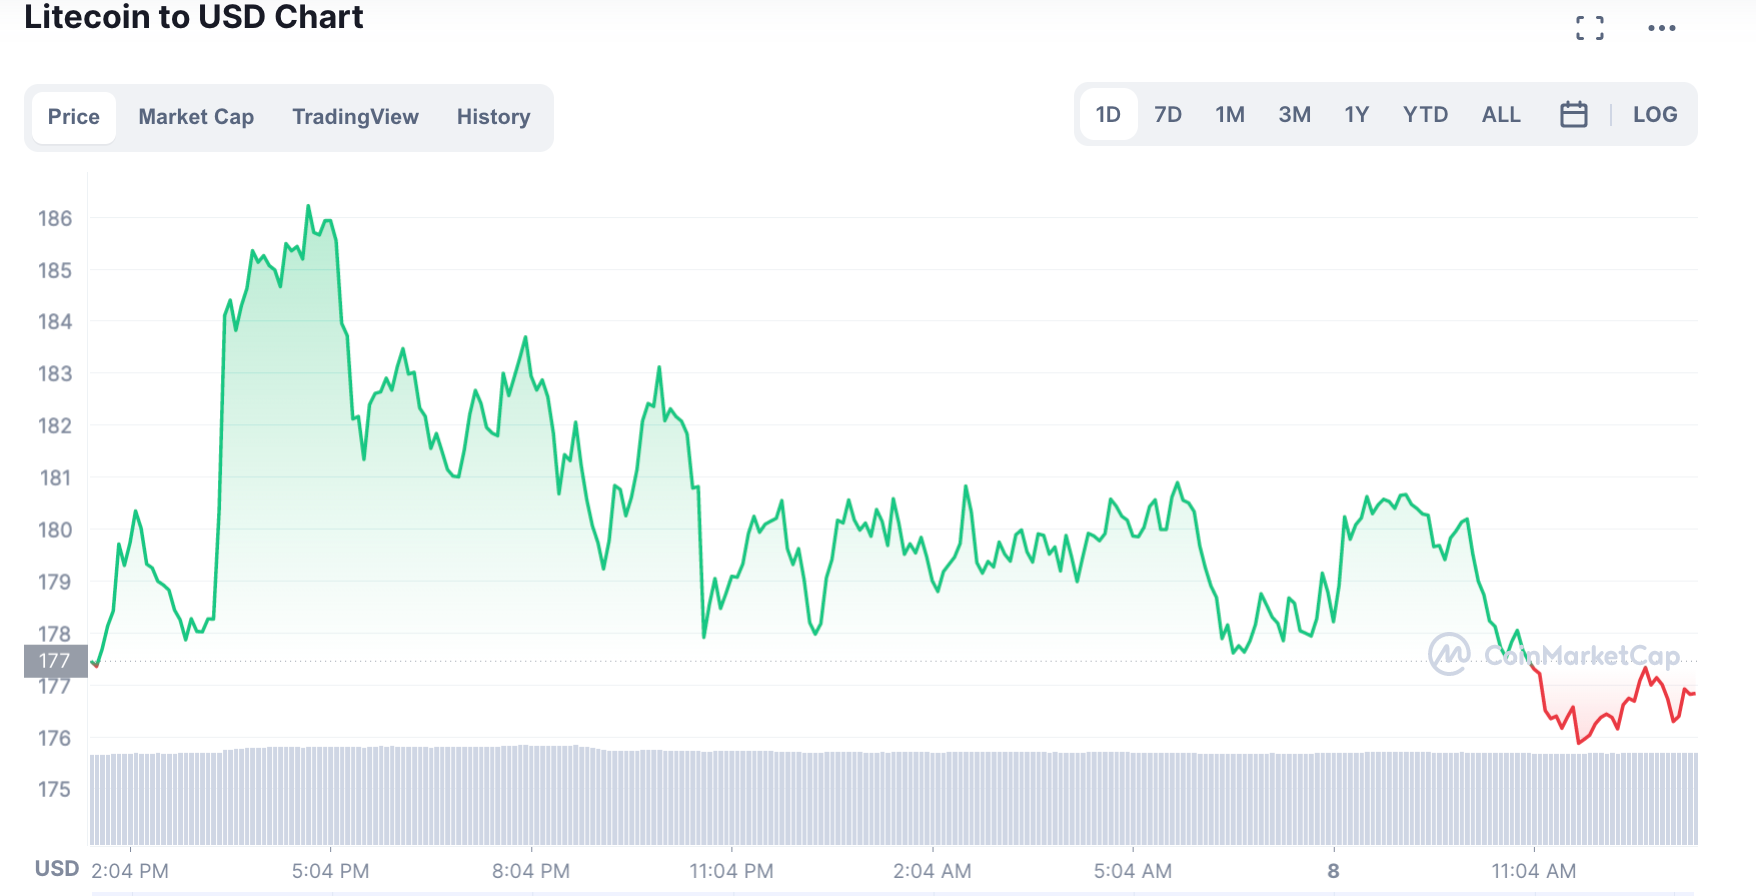Click the 180 price axis label
This screenshot has height=896, width=1756.
tap(55, 530)
